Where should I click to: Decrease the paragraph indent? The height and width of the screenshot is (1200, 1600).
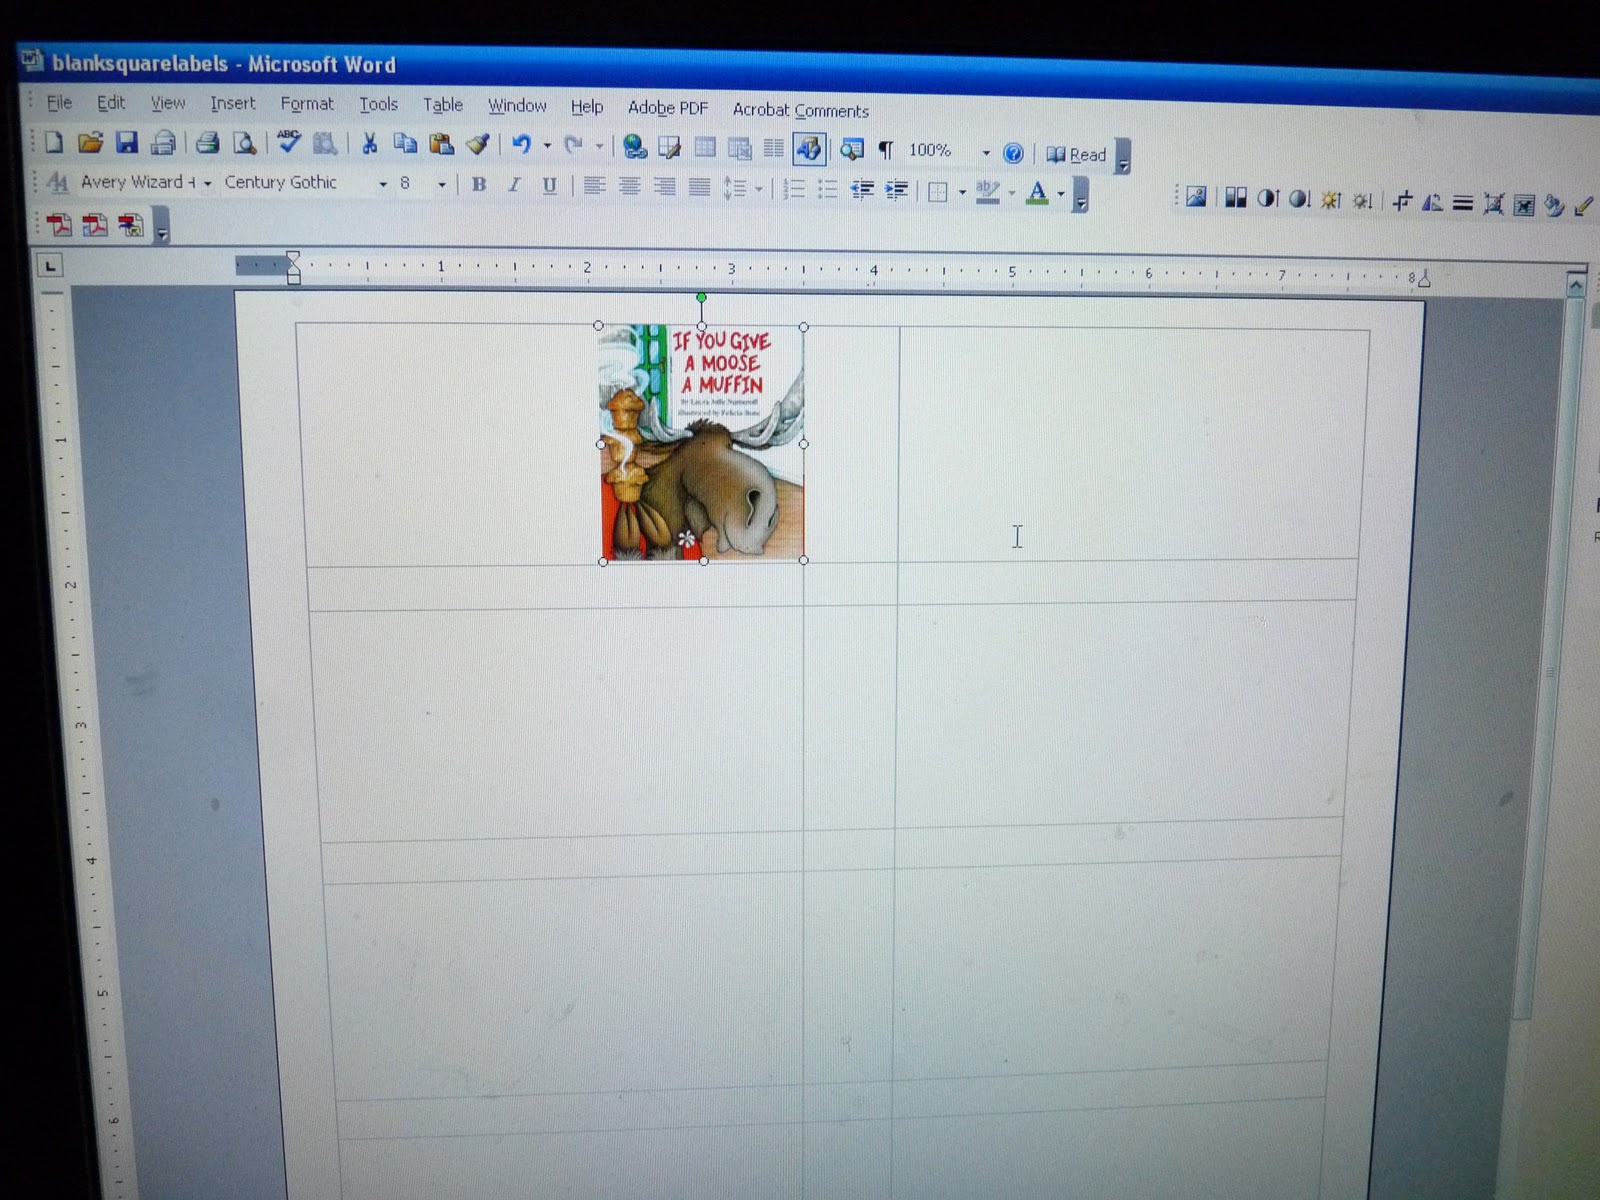click(x=862, y=189)
